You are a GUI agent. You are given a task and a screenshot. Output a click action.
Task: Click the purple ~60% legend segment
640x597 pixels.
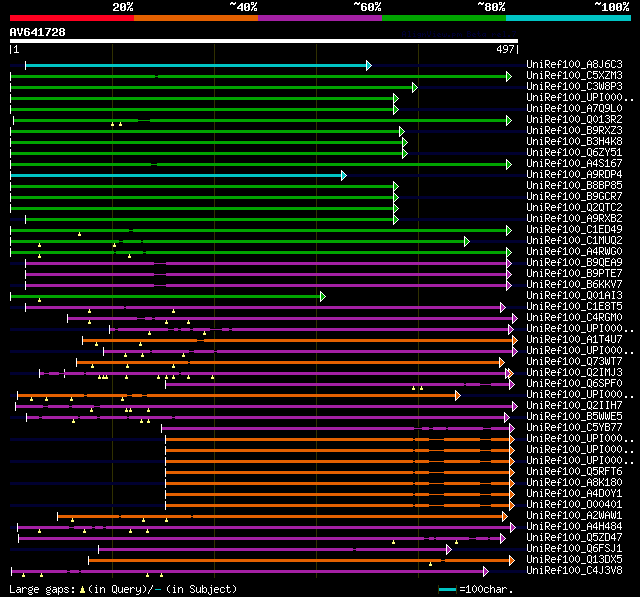tap(320, 18)
